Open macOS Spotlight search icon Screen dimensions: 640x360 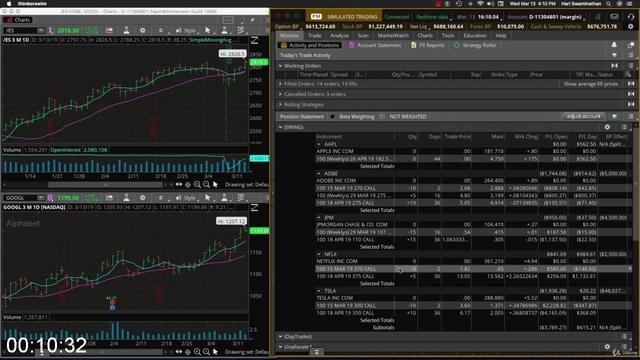[x=608, y=4]
